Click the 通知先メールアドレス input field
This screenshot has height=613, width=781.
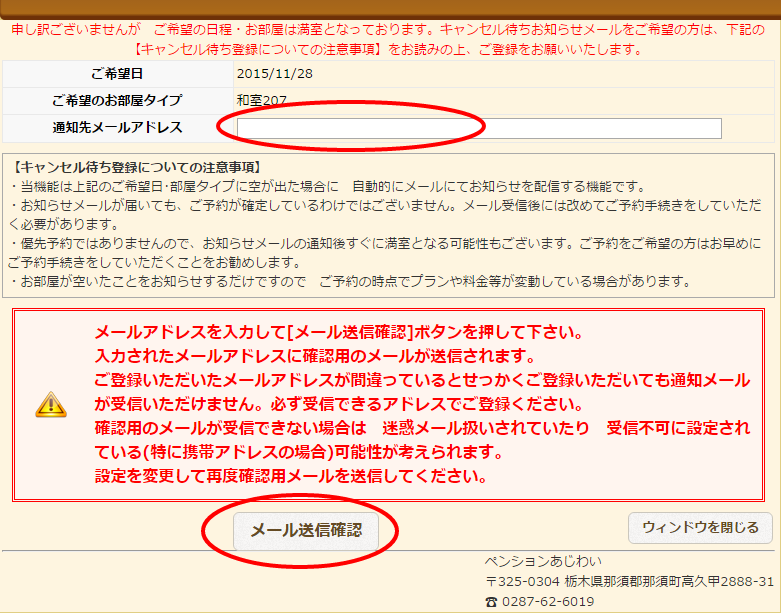[479, 128]
